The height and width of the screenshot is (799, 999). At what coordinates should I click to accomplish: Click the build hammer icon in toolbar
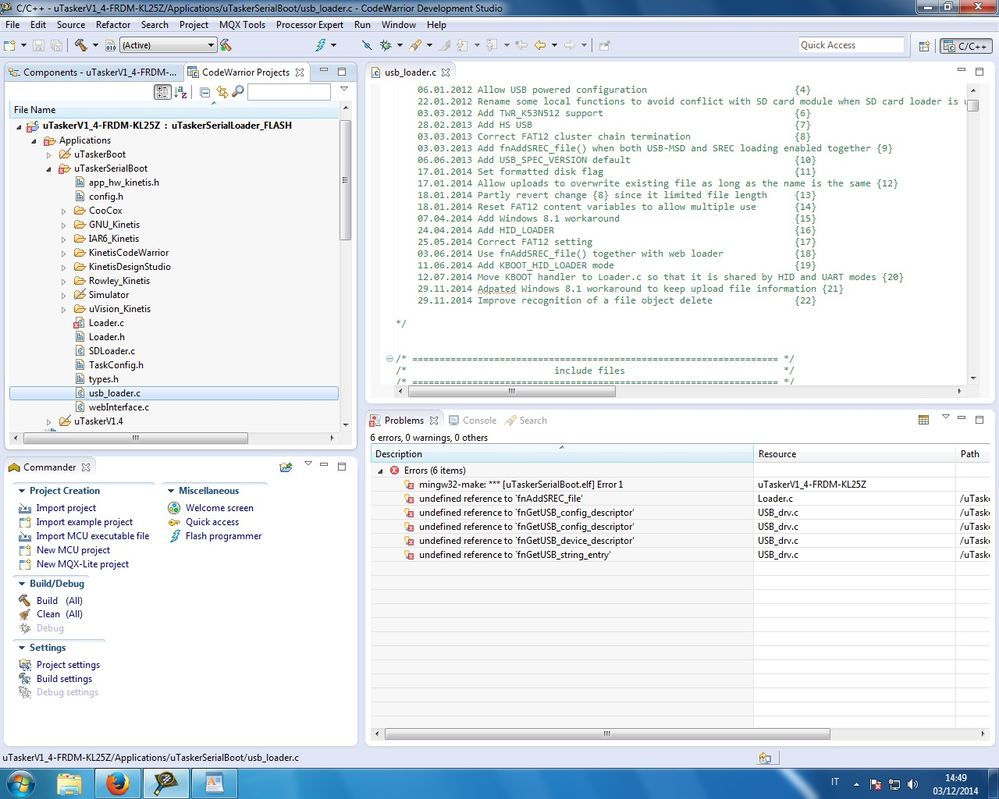pos(80,45)
